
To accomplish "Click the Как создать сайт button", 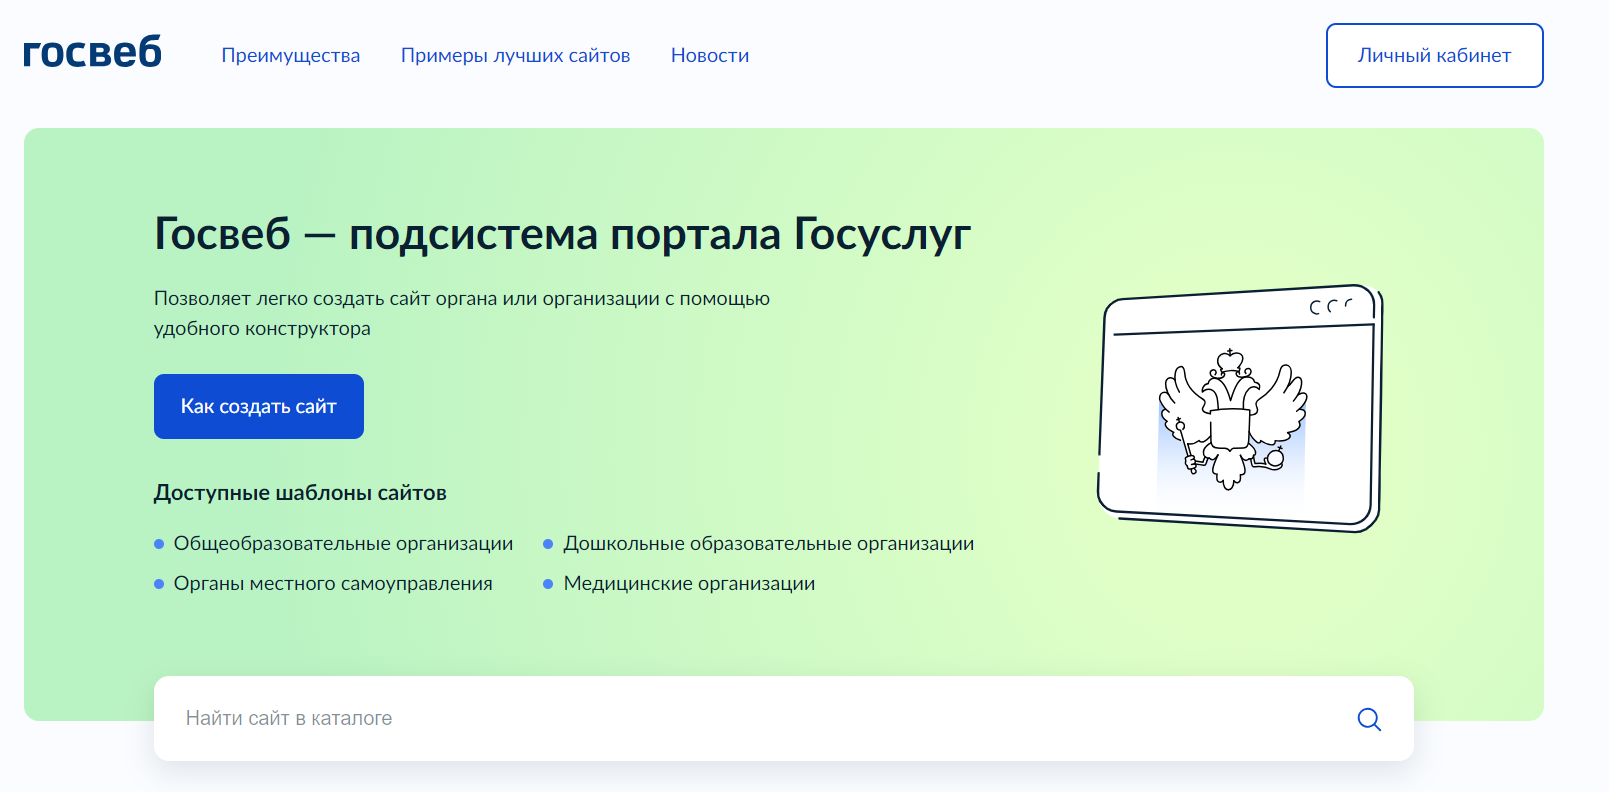I will coord(259,406).
